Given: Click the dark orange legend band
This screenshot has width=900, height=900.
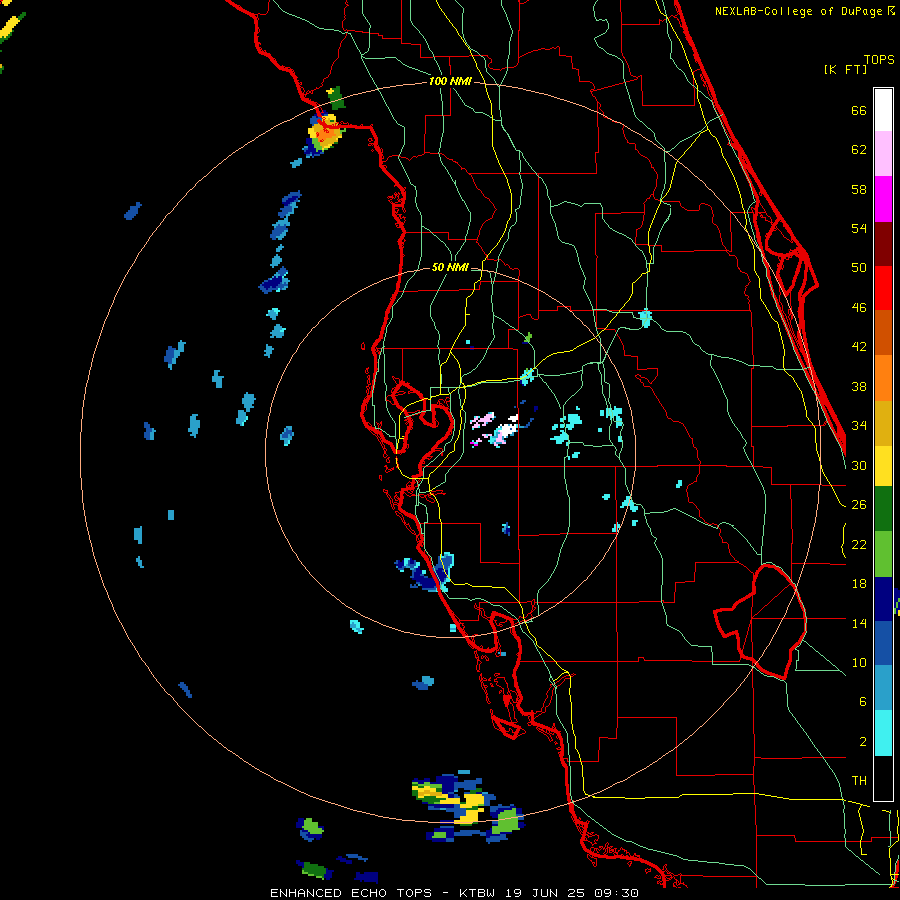Looking at the screenshot, I should 883,333.
